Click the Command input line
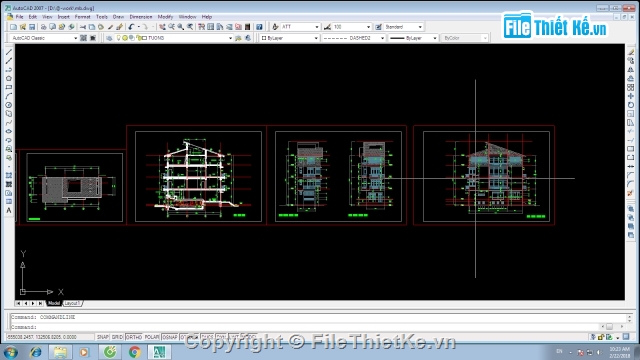 tap(318, 327)
